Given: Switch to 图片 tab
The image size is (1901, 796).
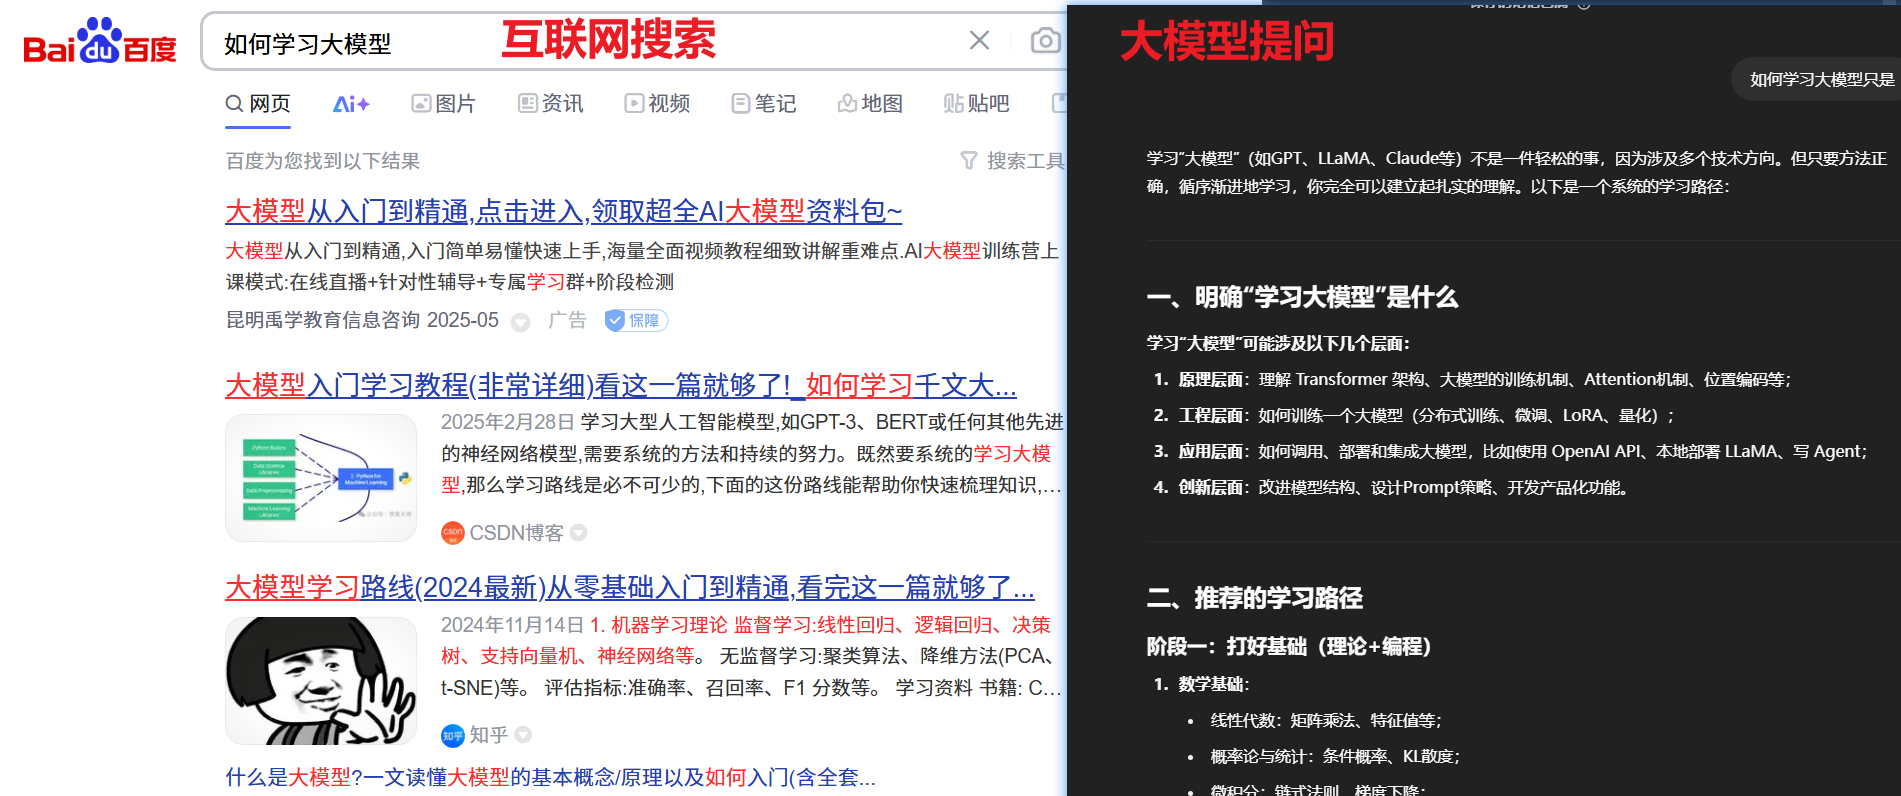Looking at the screenshot, I should (x=443, y=104).
